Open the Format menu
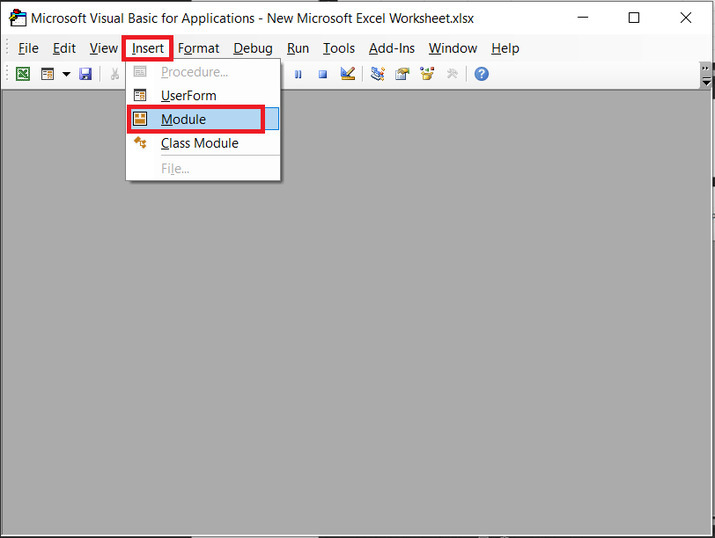The image size is (715, 538). tap(198, 48)
